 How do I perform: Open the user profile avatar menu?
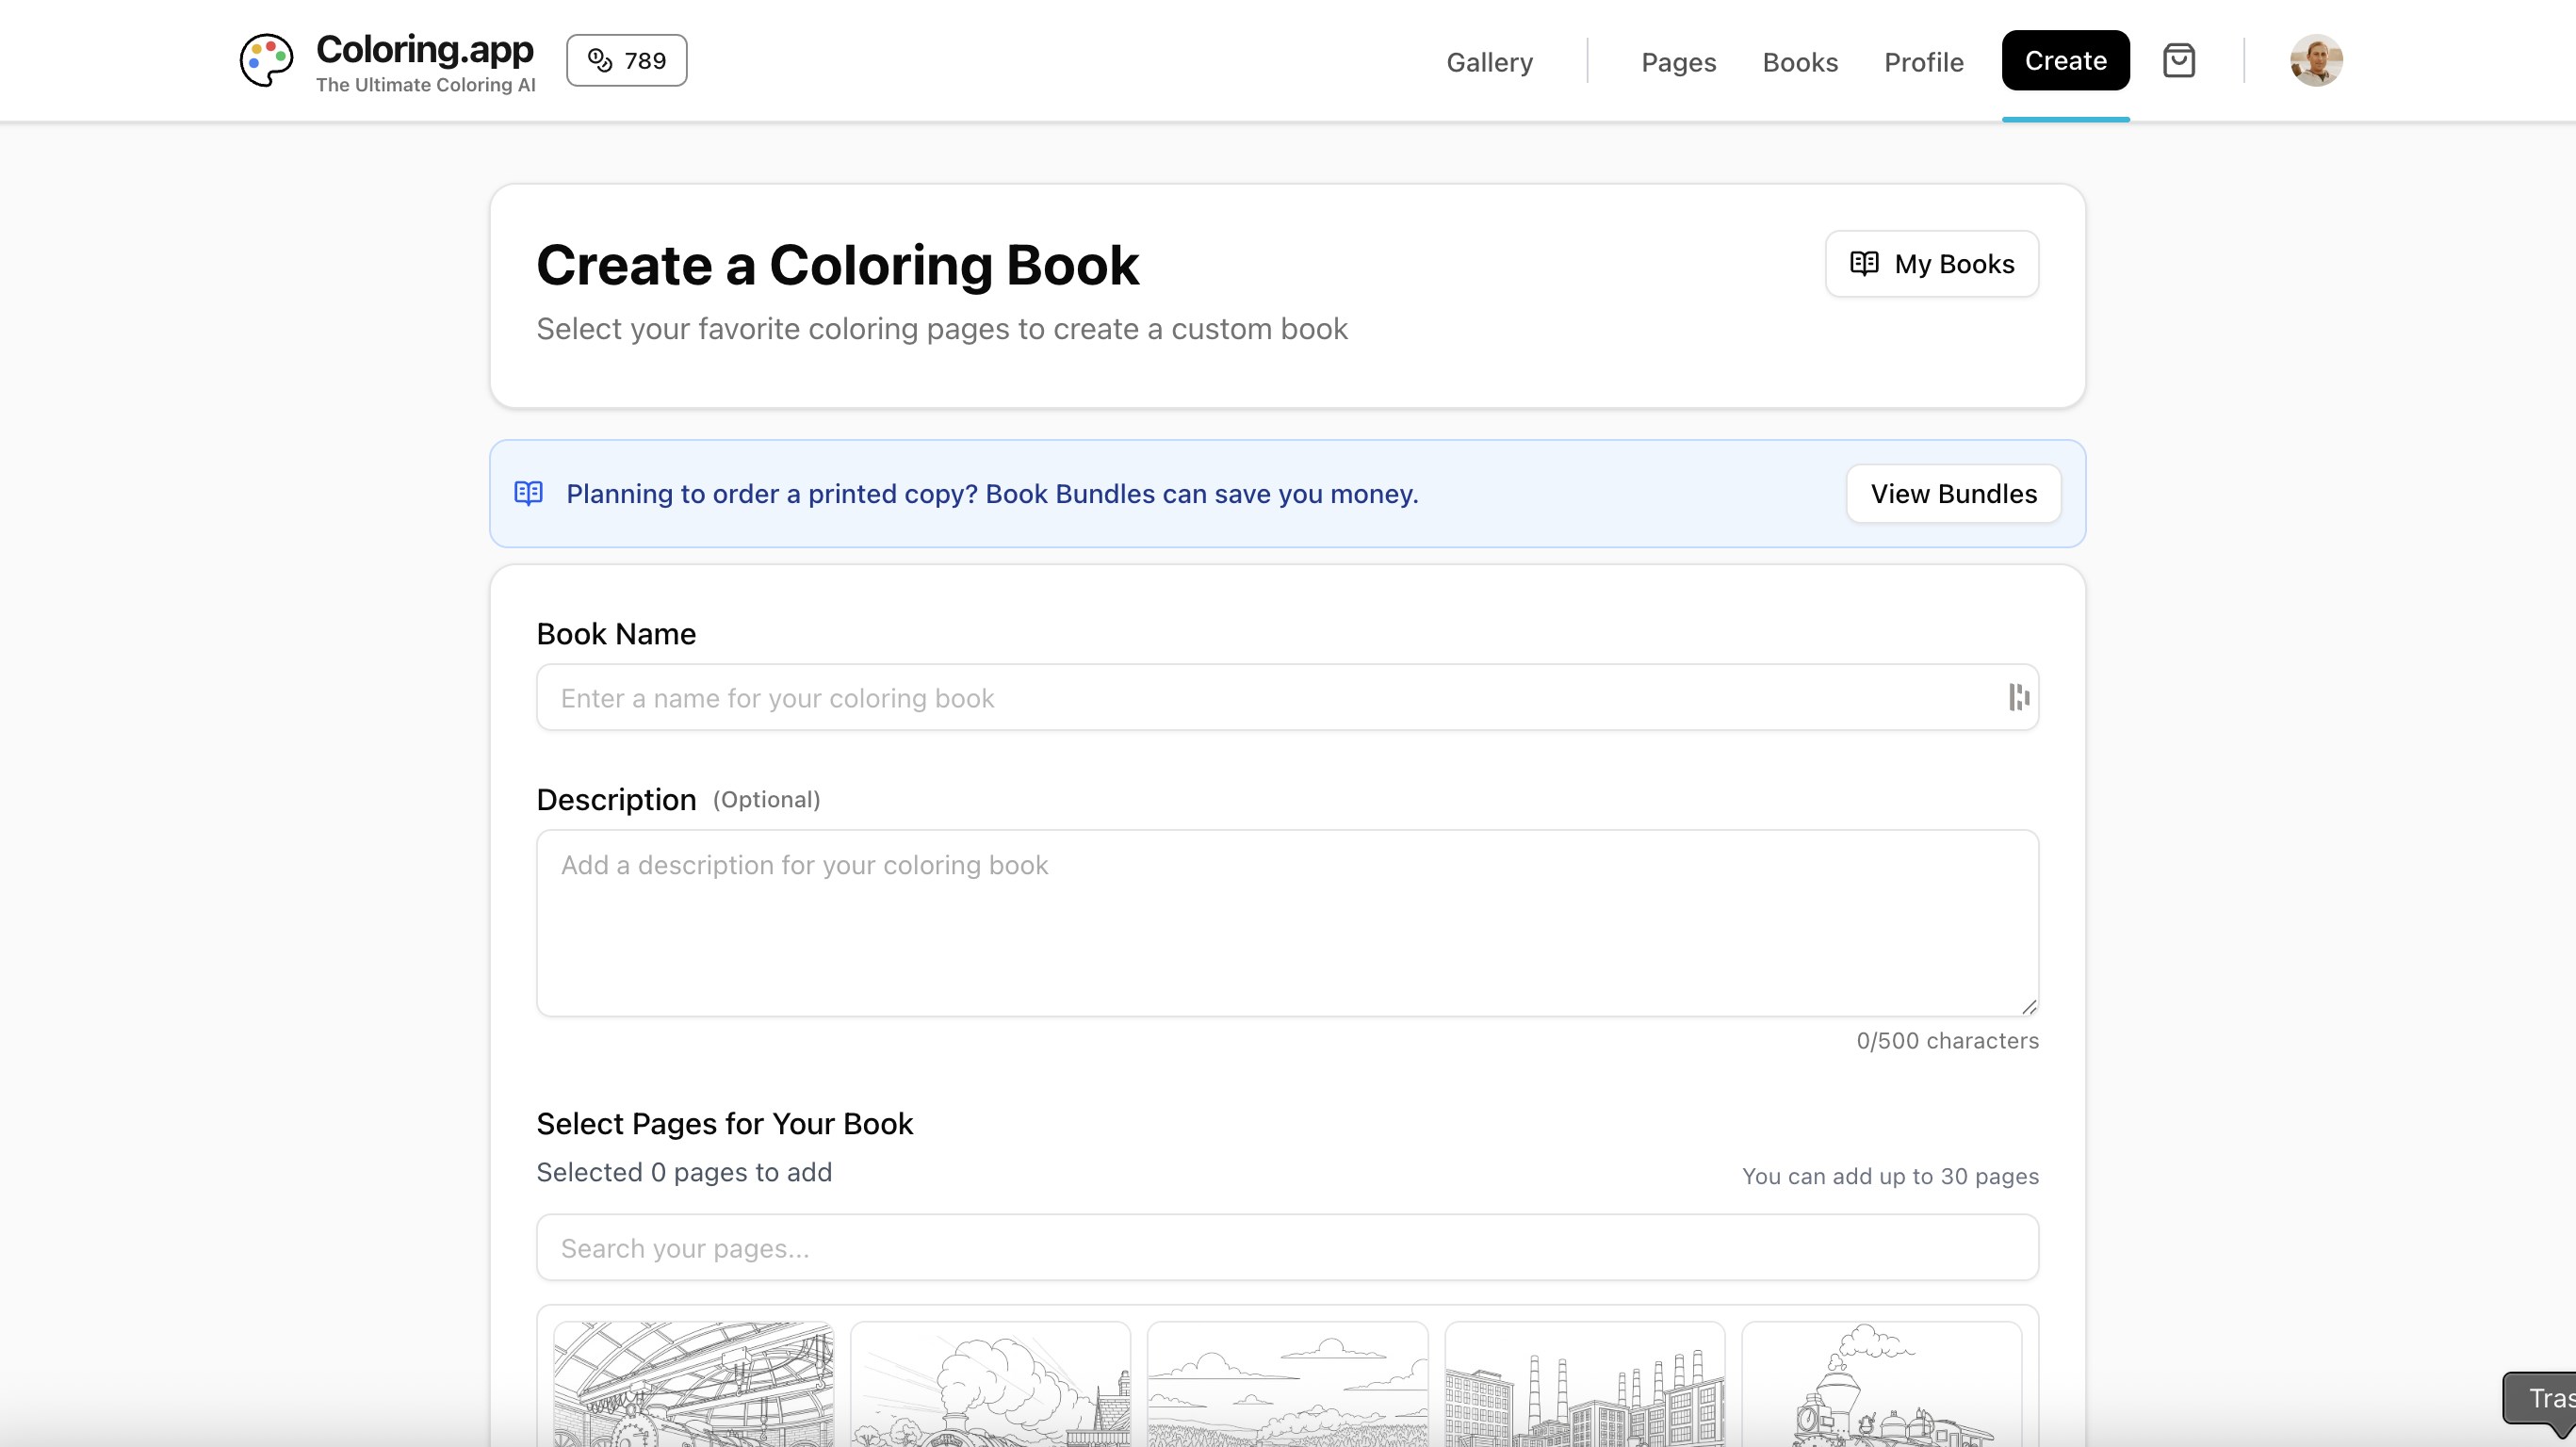pyautogui.click(x=2315, y=61)
